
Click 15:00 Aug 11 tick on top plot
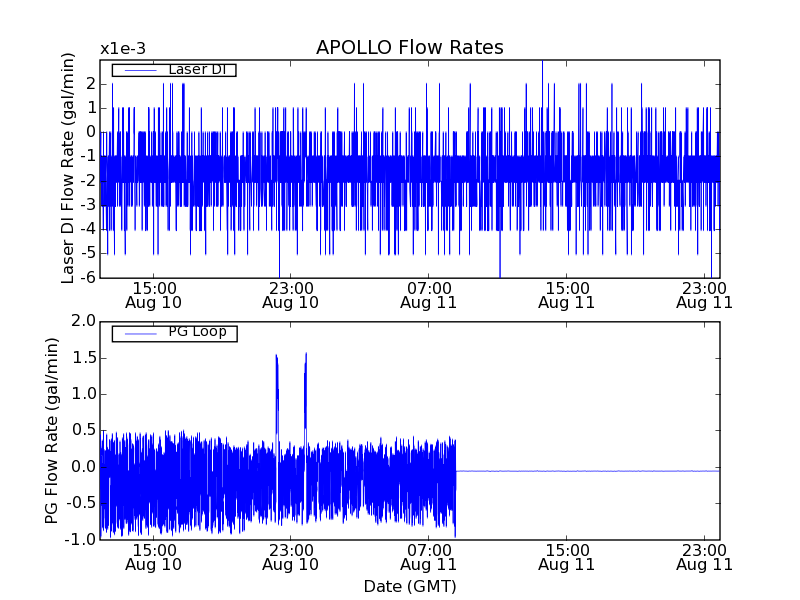click(x=567, y=294)
